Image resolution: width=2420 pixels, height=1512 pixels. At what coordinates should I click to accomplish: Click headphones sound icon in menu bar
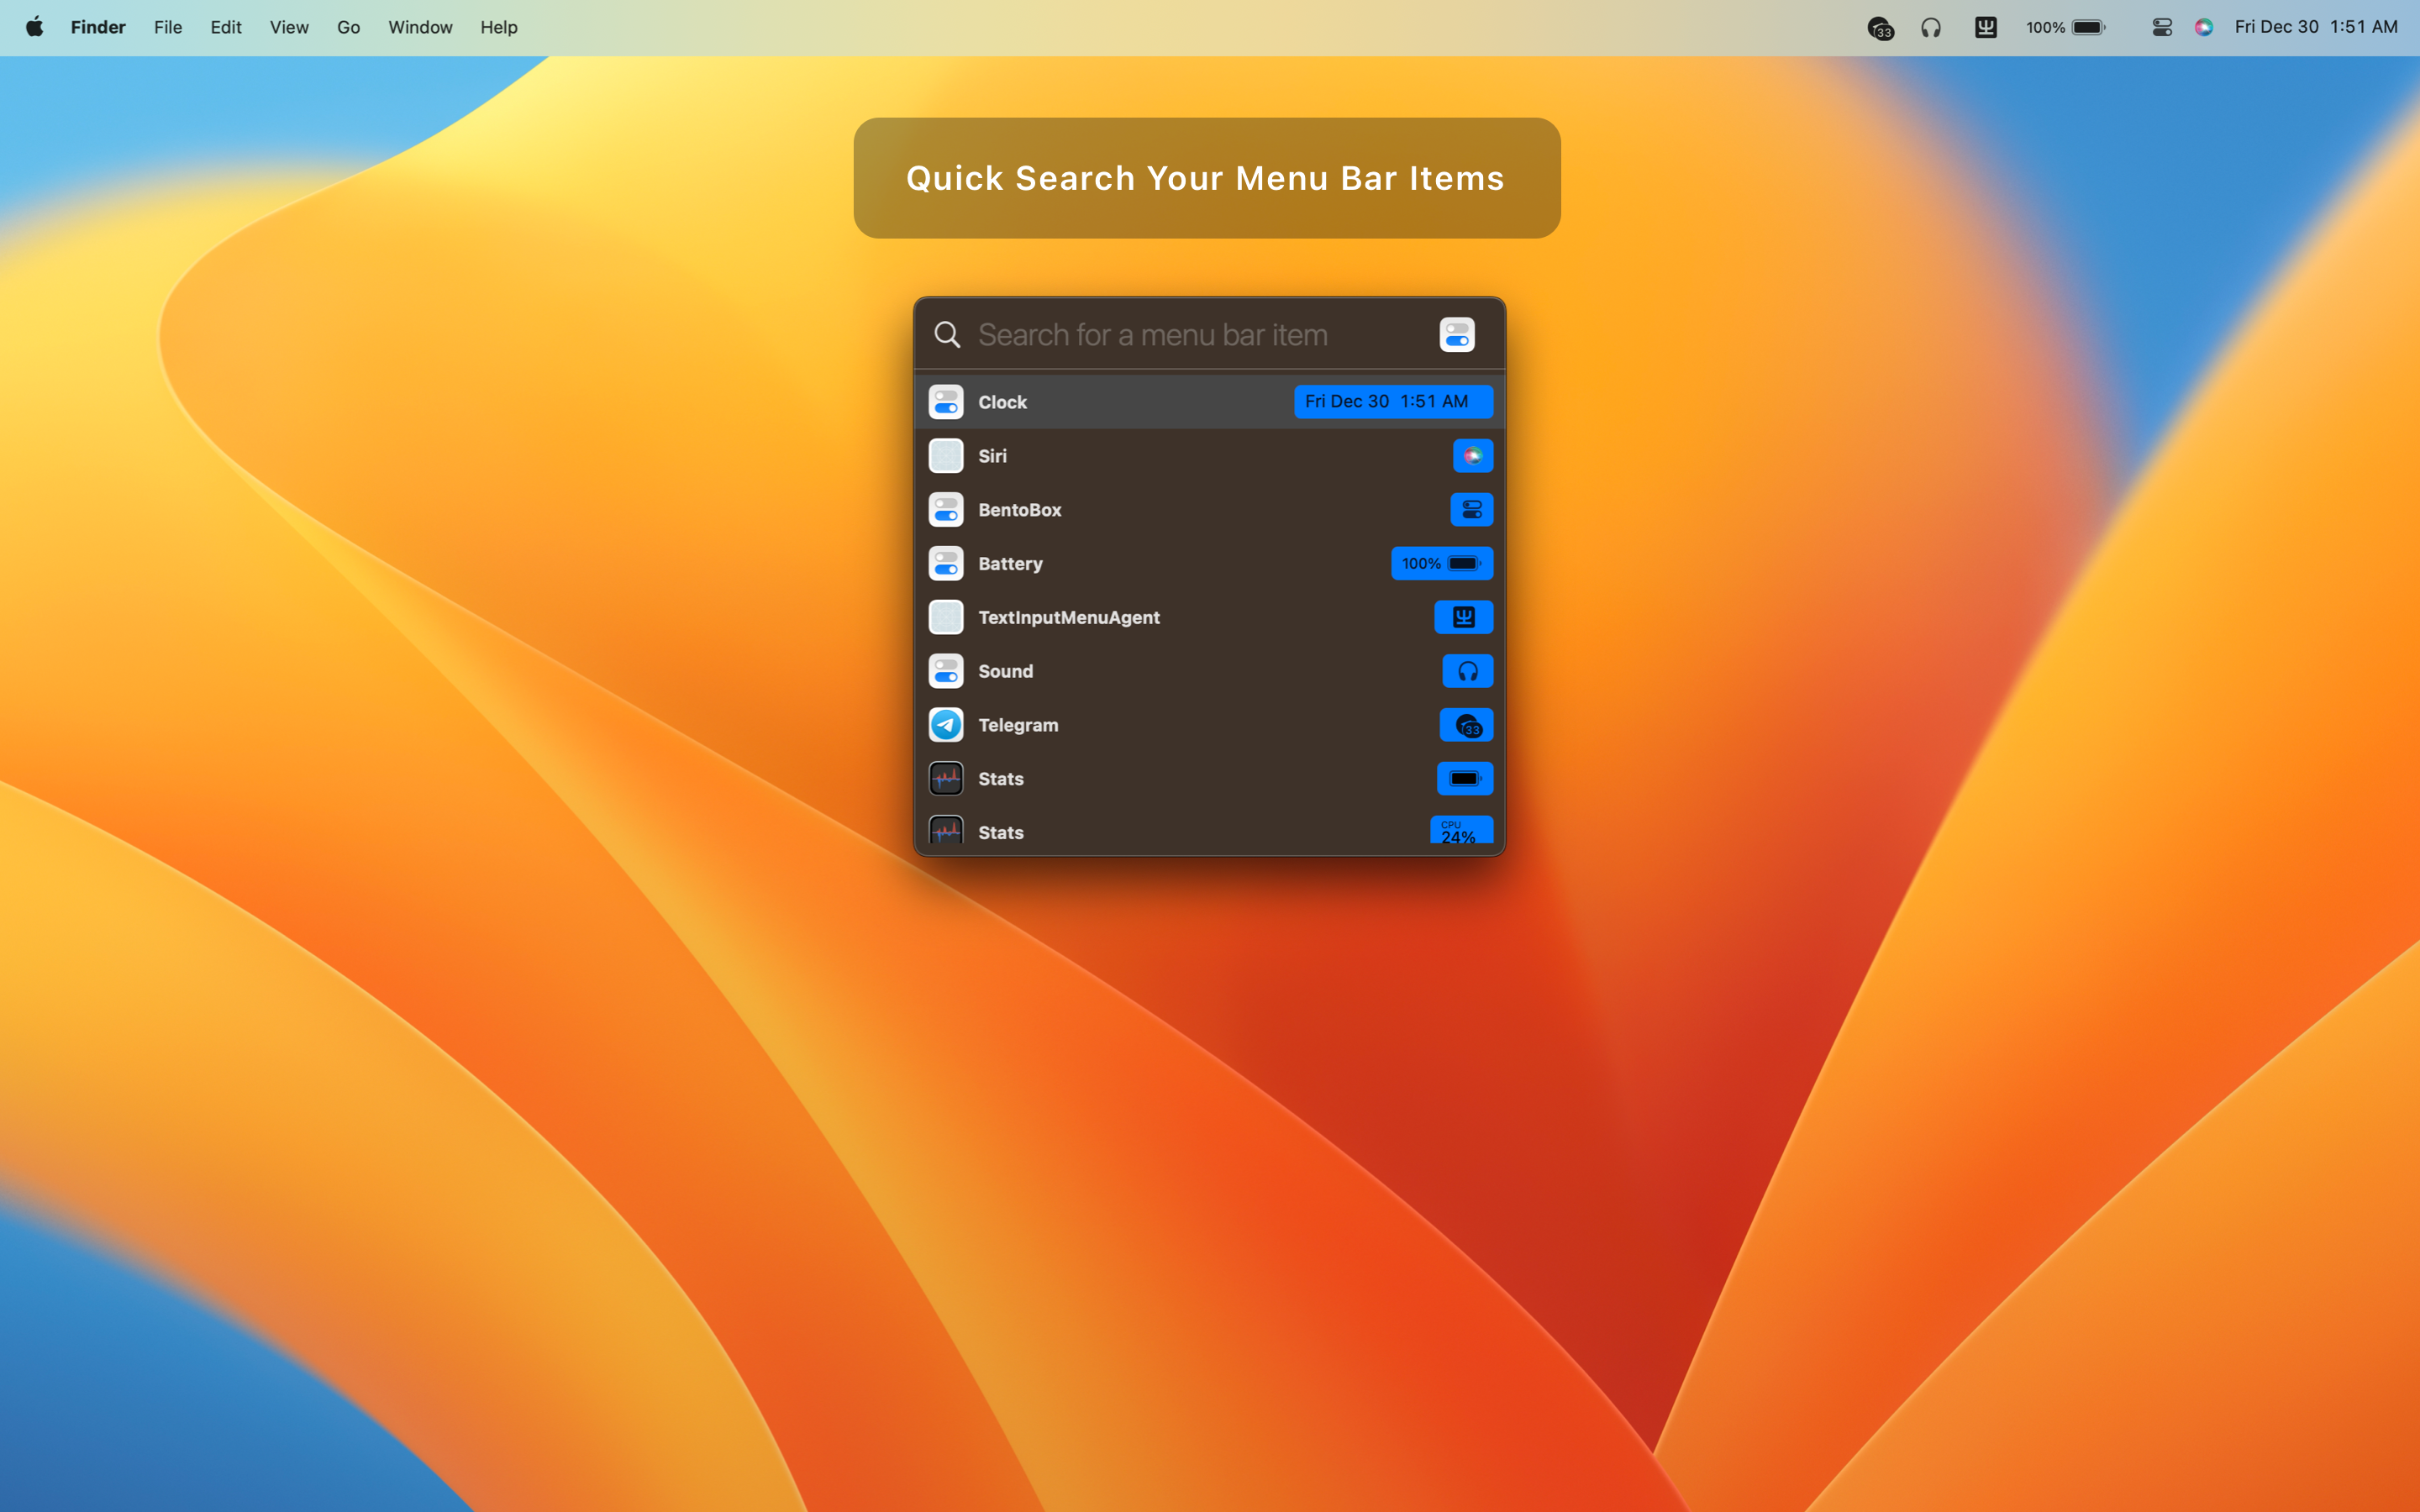pos(1931,28)
